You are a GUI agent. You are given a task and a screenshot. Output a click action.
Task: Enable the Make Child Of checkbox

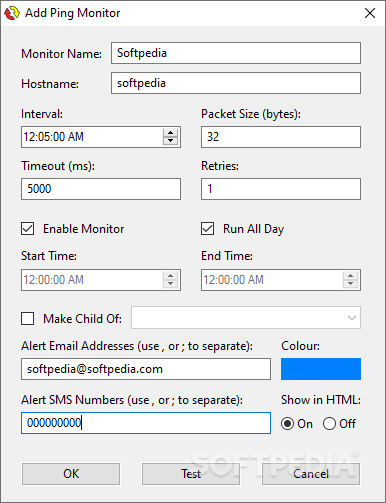pos(27,318)
